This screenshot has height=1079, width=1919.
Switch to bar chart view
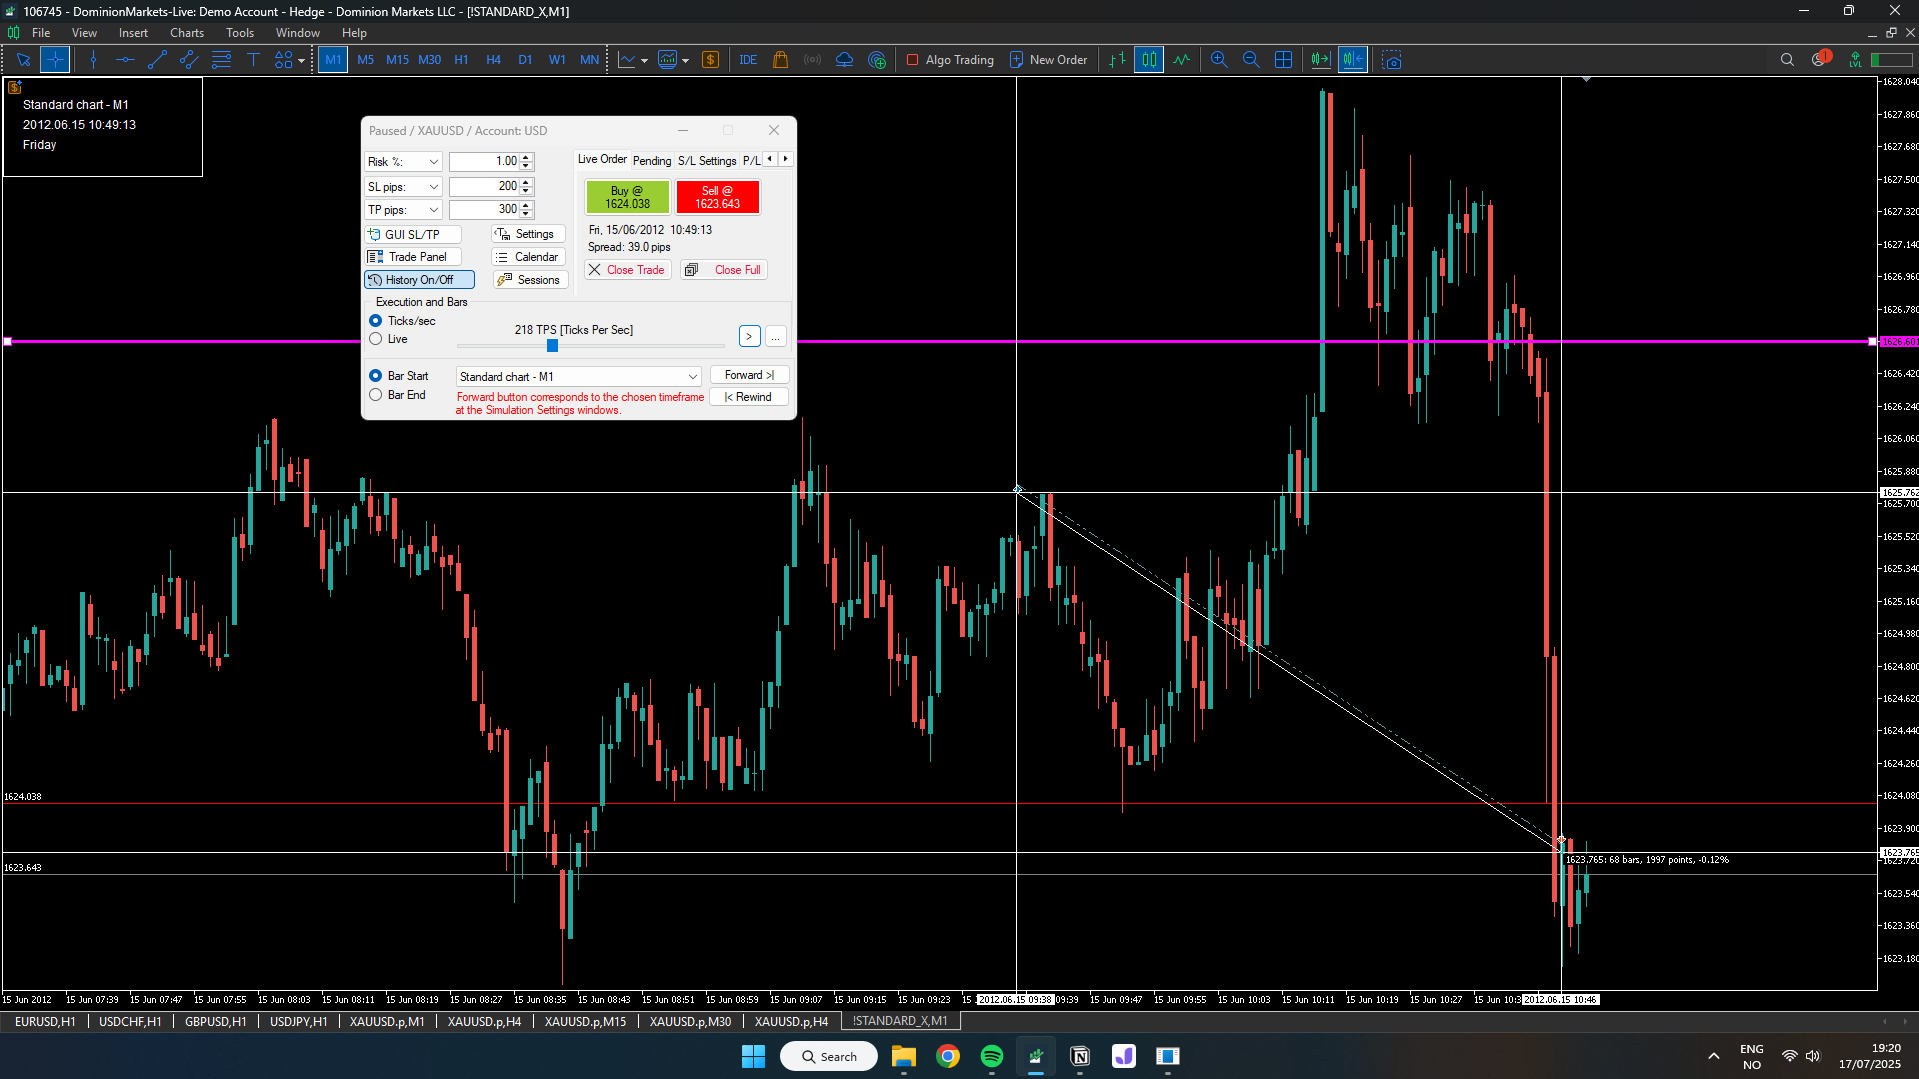point(1117,60)
